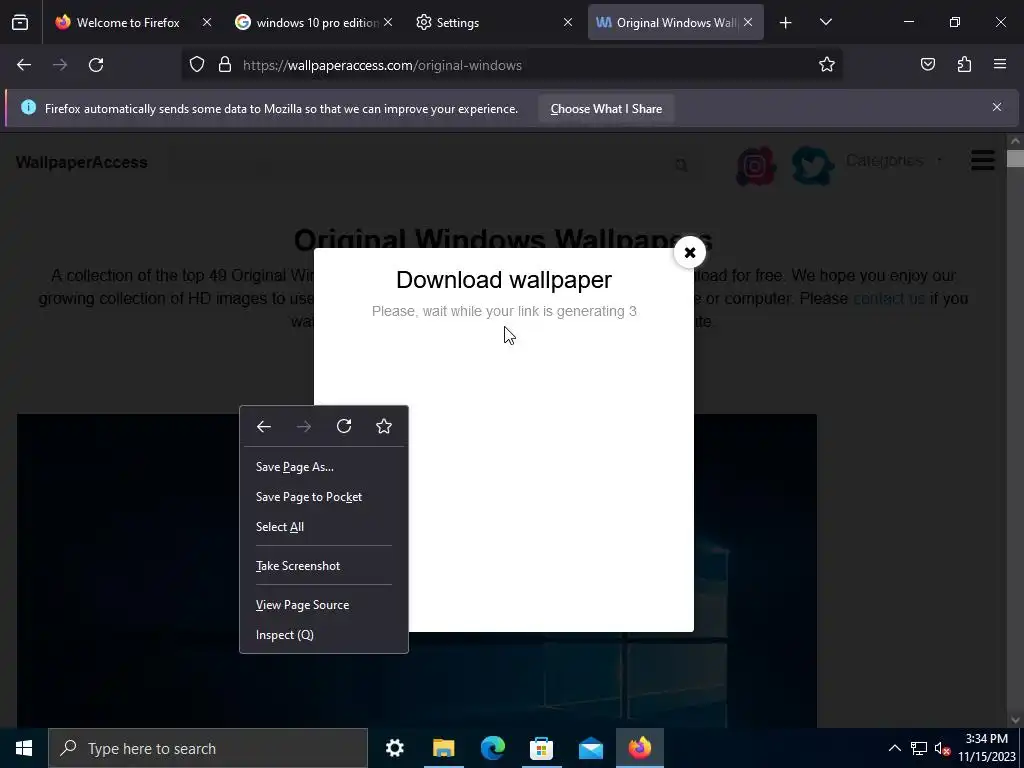The image size is (1024, 768).
Task: Reload page from the navigation toolbar
Action: 96,65
